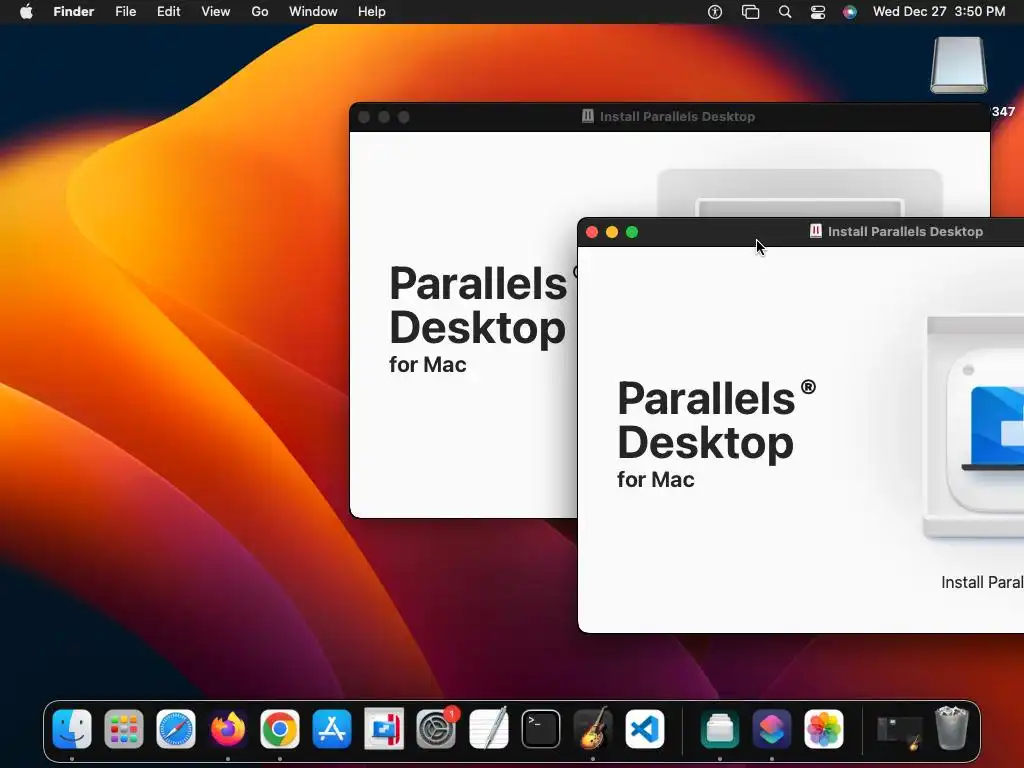Open Control Center from the menu bar

[818, 12]
